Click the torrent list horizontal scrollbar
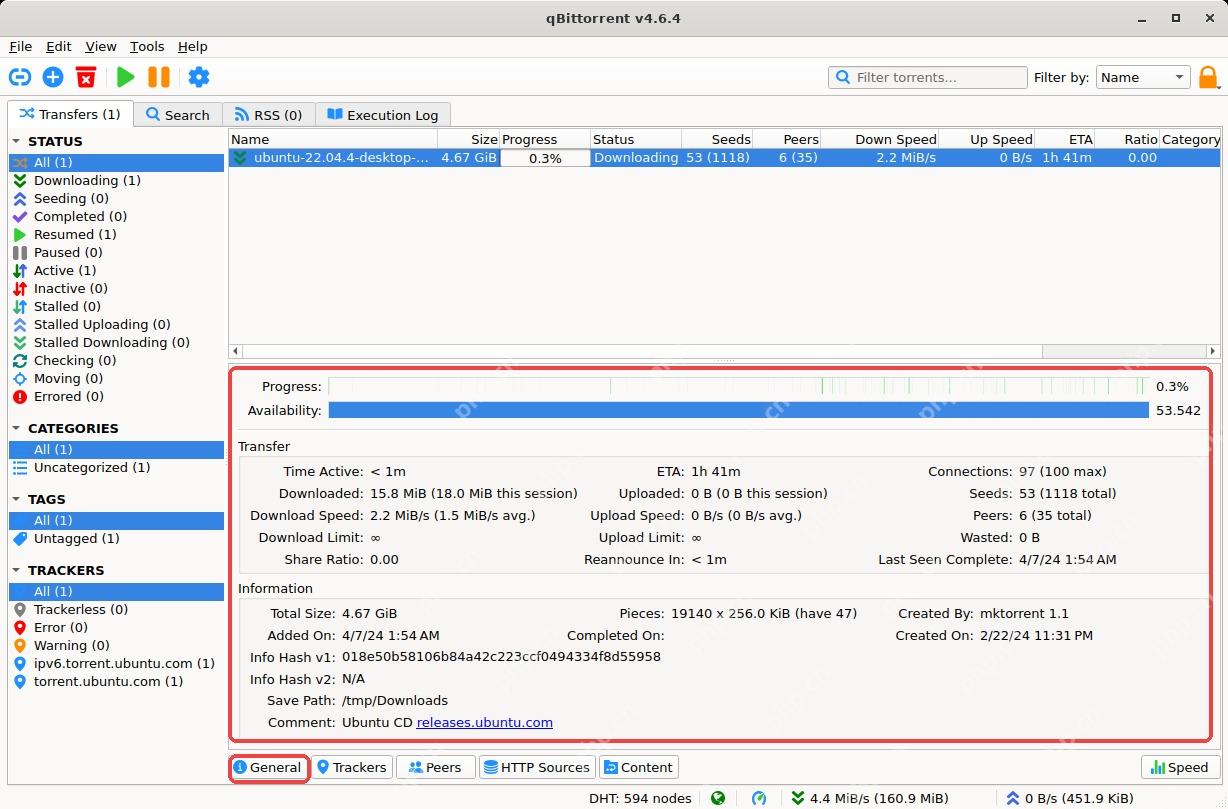Image resolution: width=1228 pixels, height=809 pixels. click(724, 352)
